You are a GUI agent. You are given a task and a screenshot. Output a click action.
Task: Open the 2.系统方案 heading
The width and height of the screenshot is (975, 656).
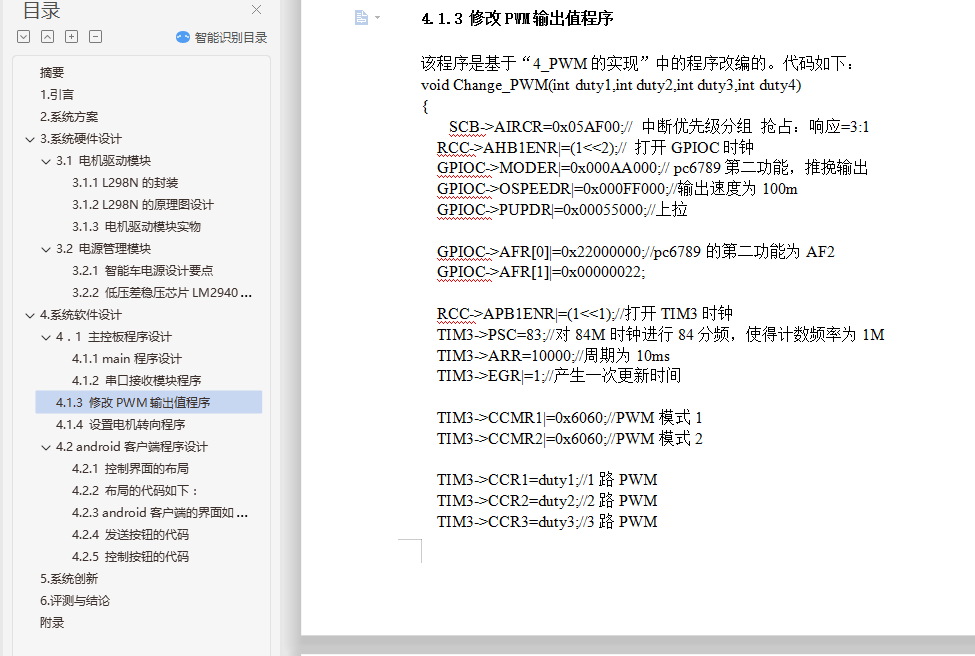69,117
